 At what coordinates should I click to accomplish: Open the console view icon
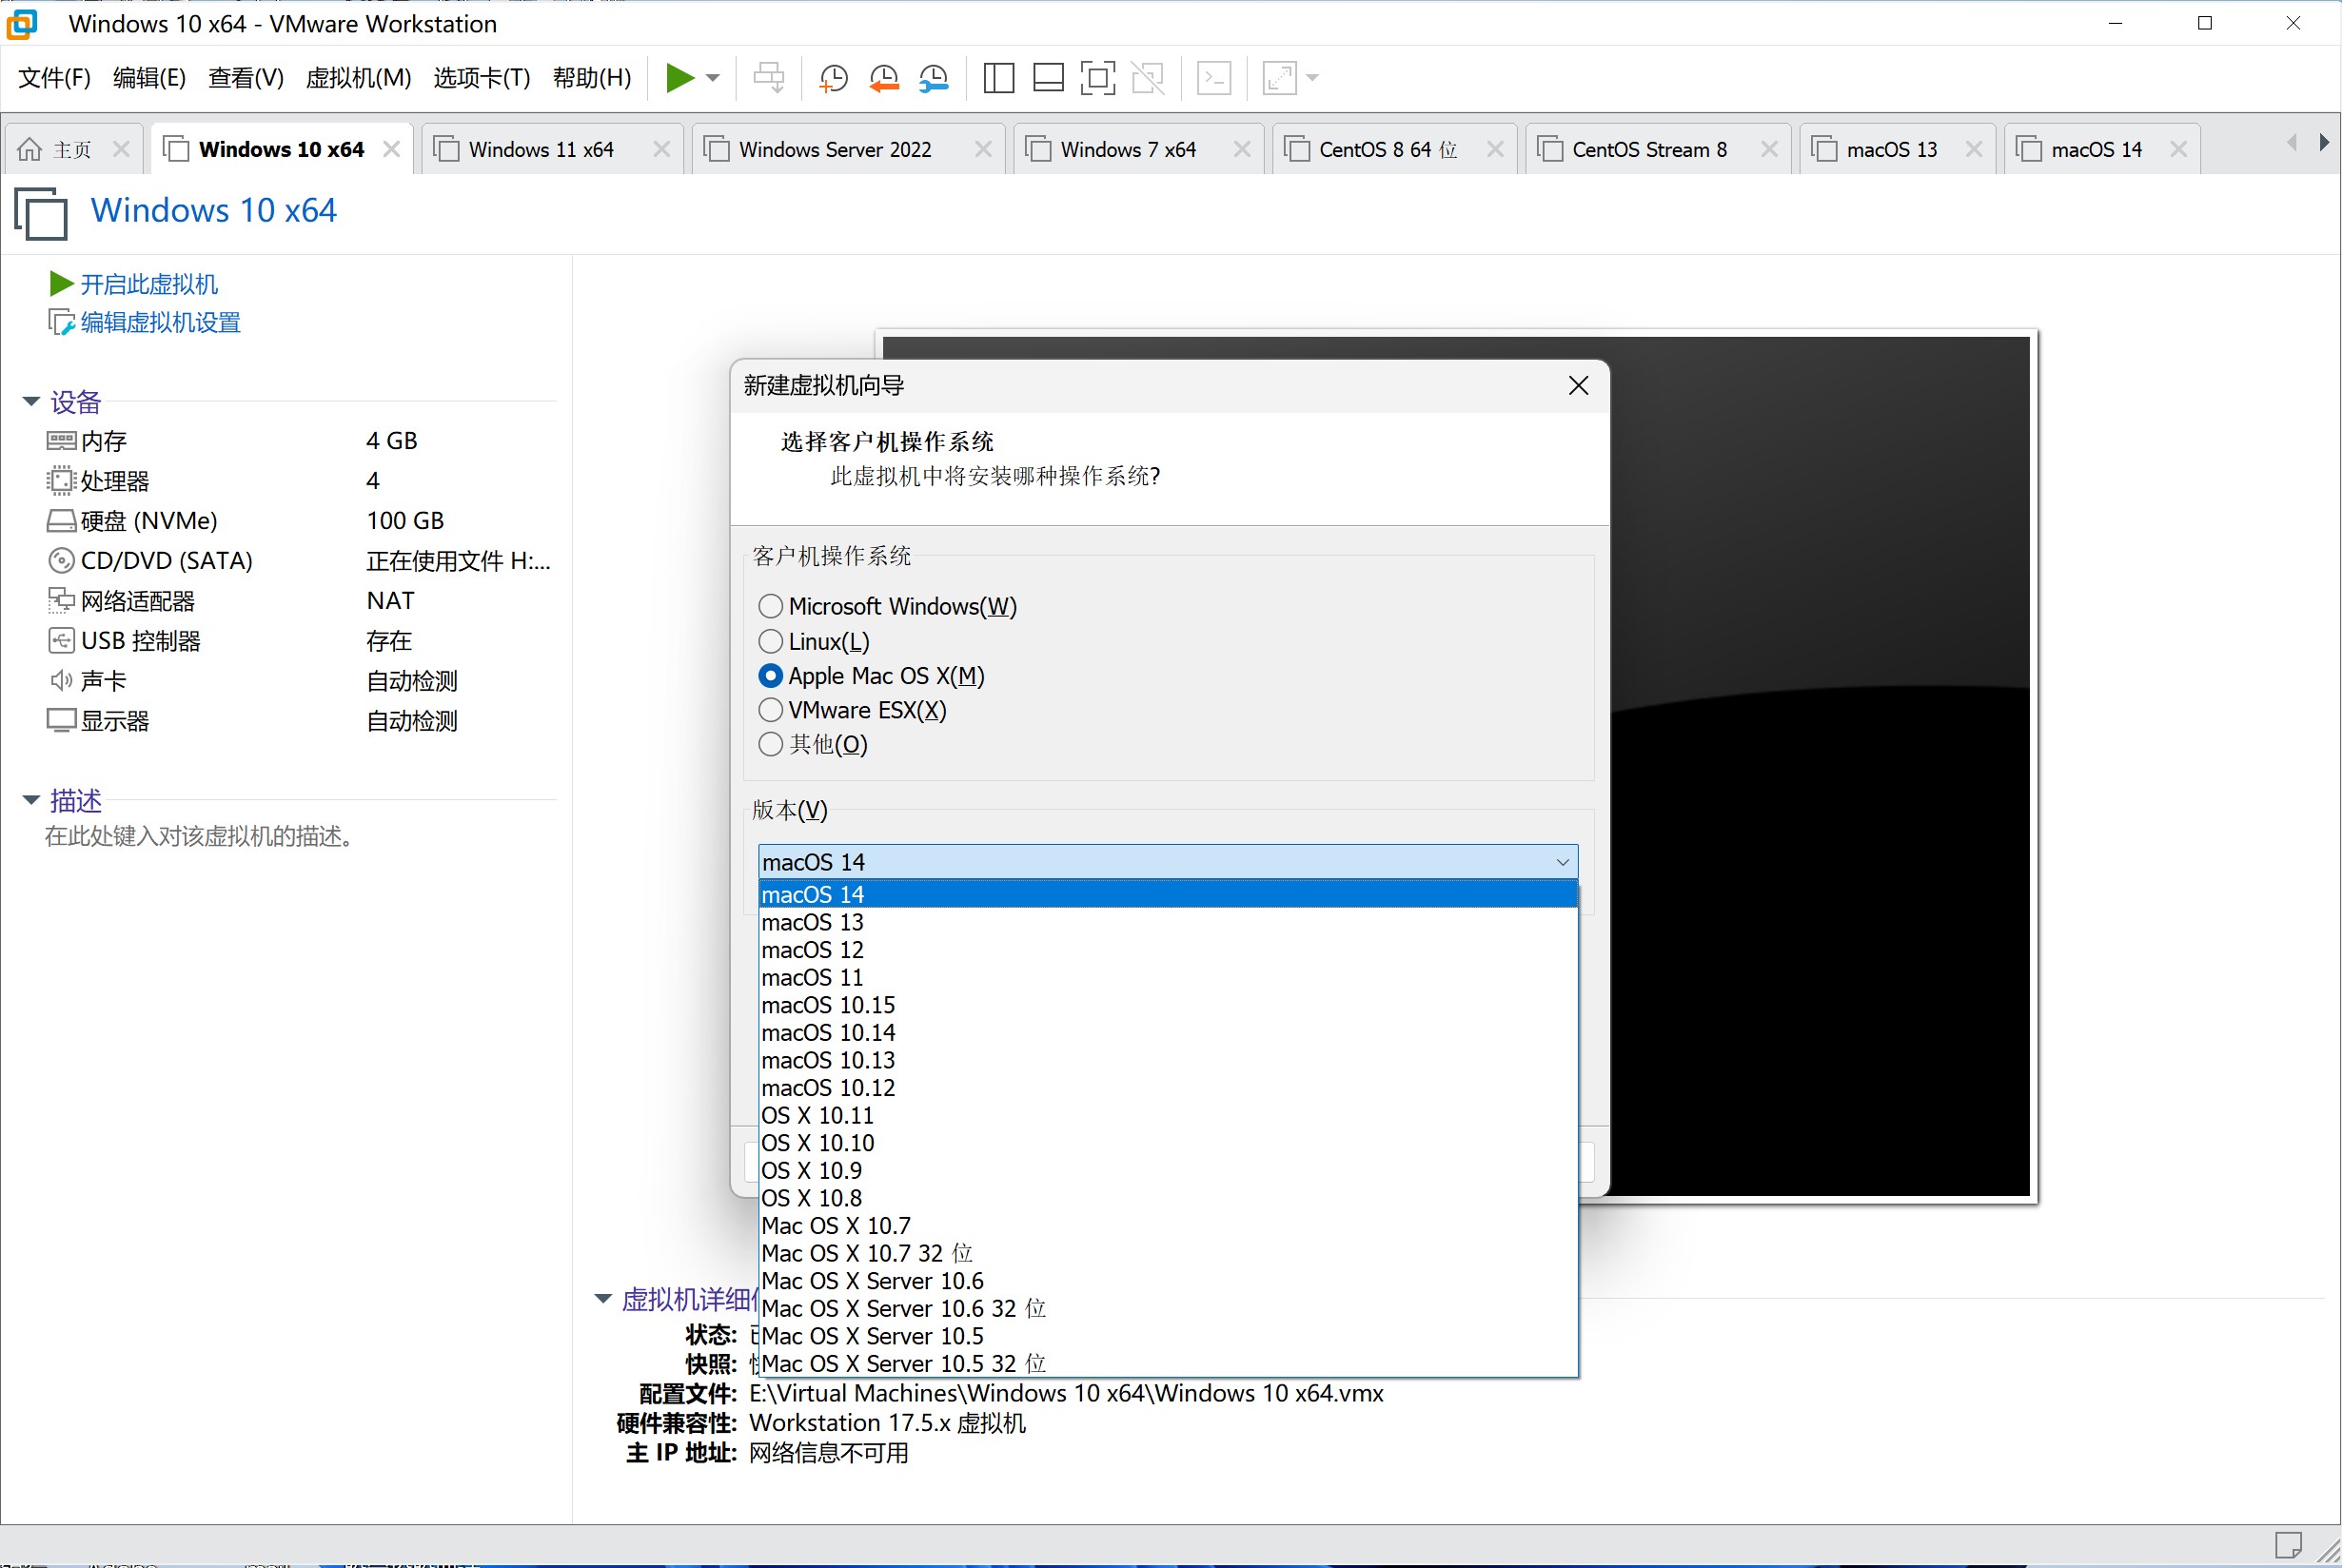click(x=1214, y=77)
